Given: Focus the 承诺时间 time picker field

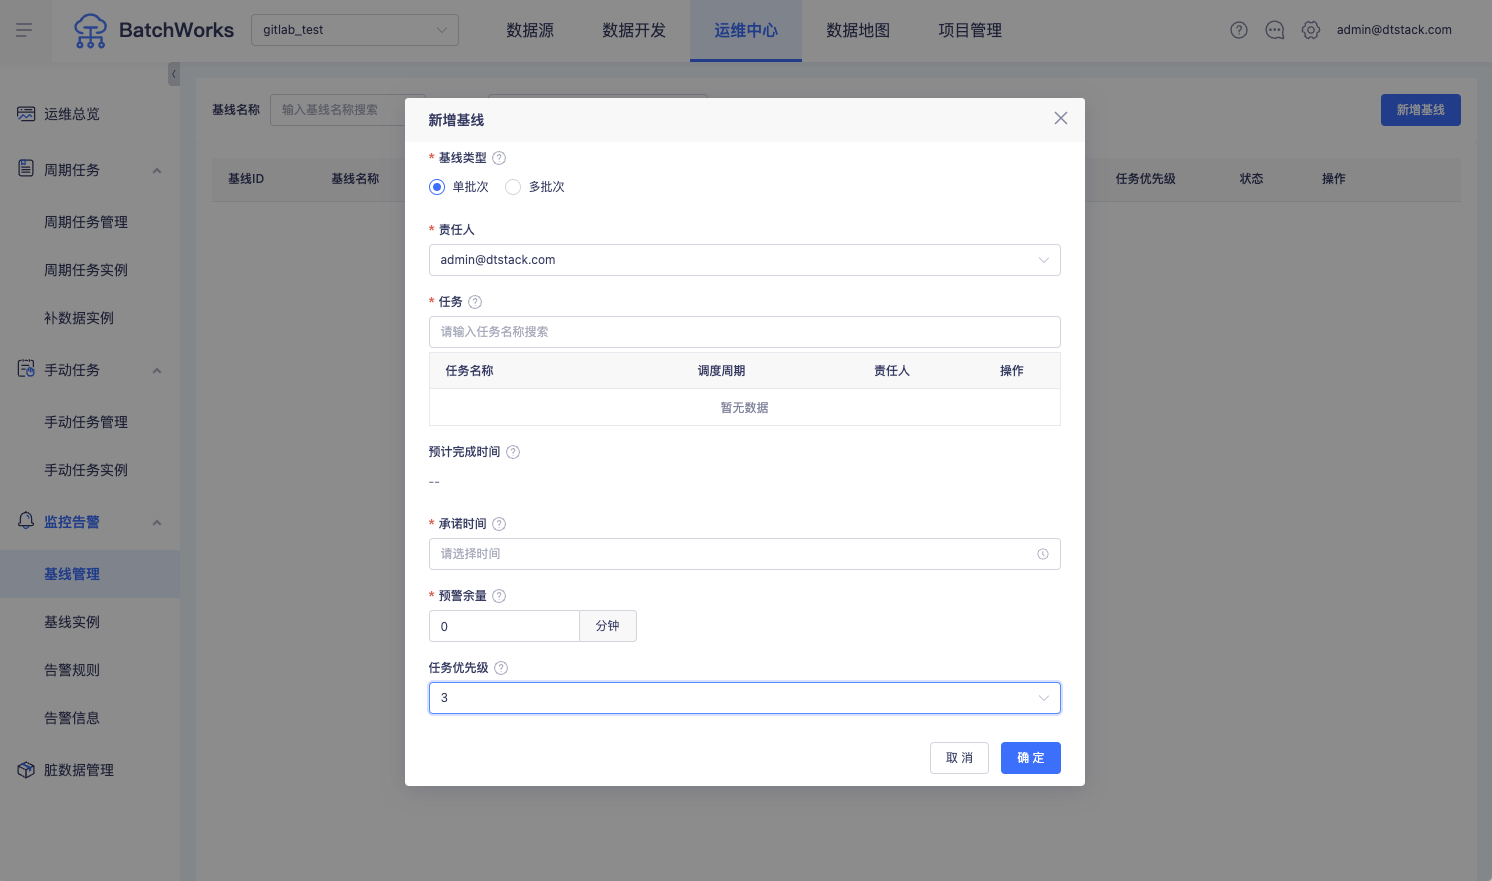Looking at the screenshot, I should (x=745, y=554).
